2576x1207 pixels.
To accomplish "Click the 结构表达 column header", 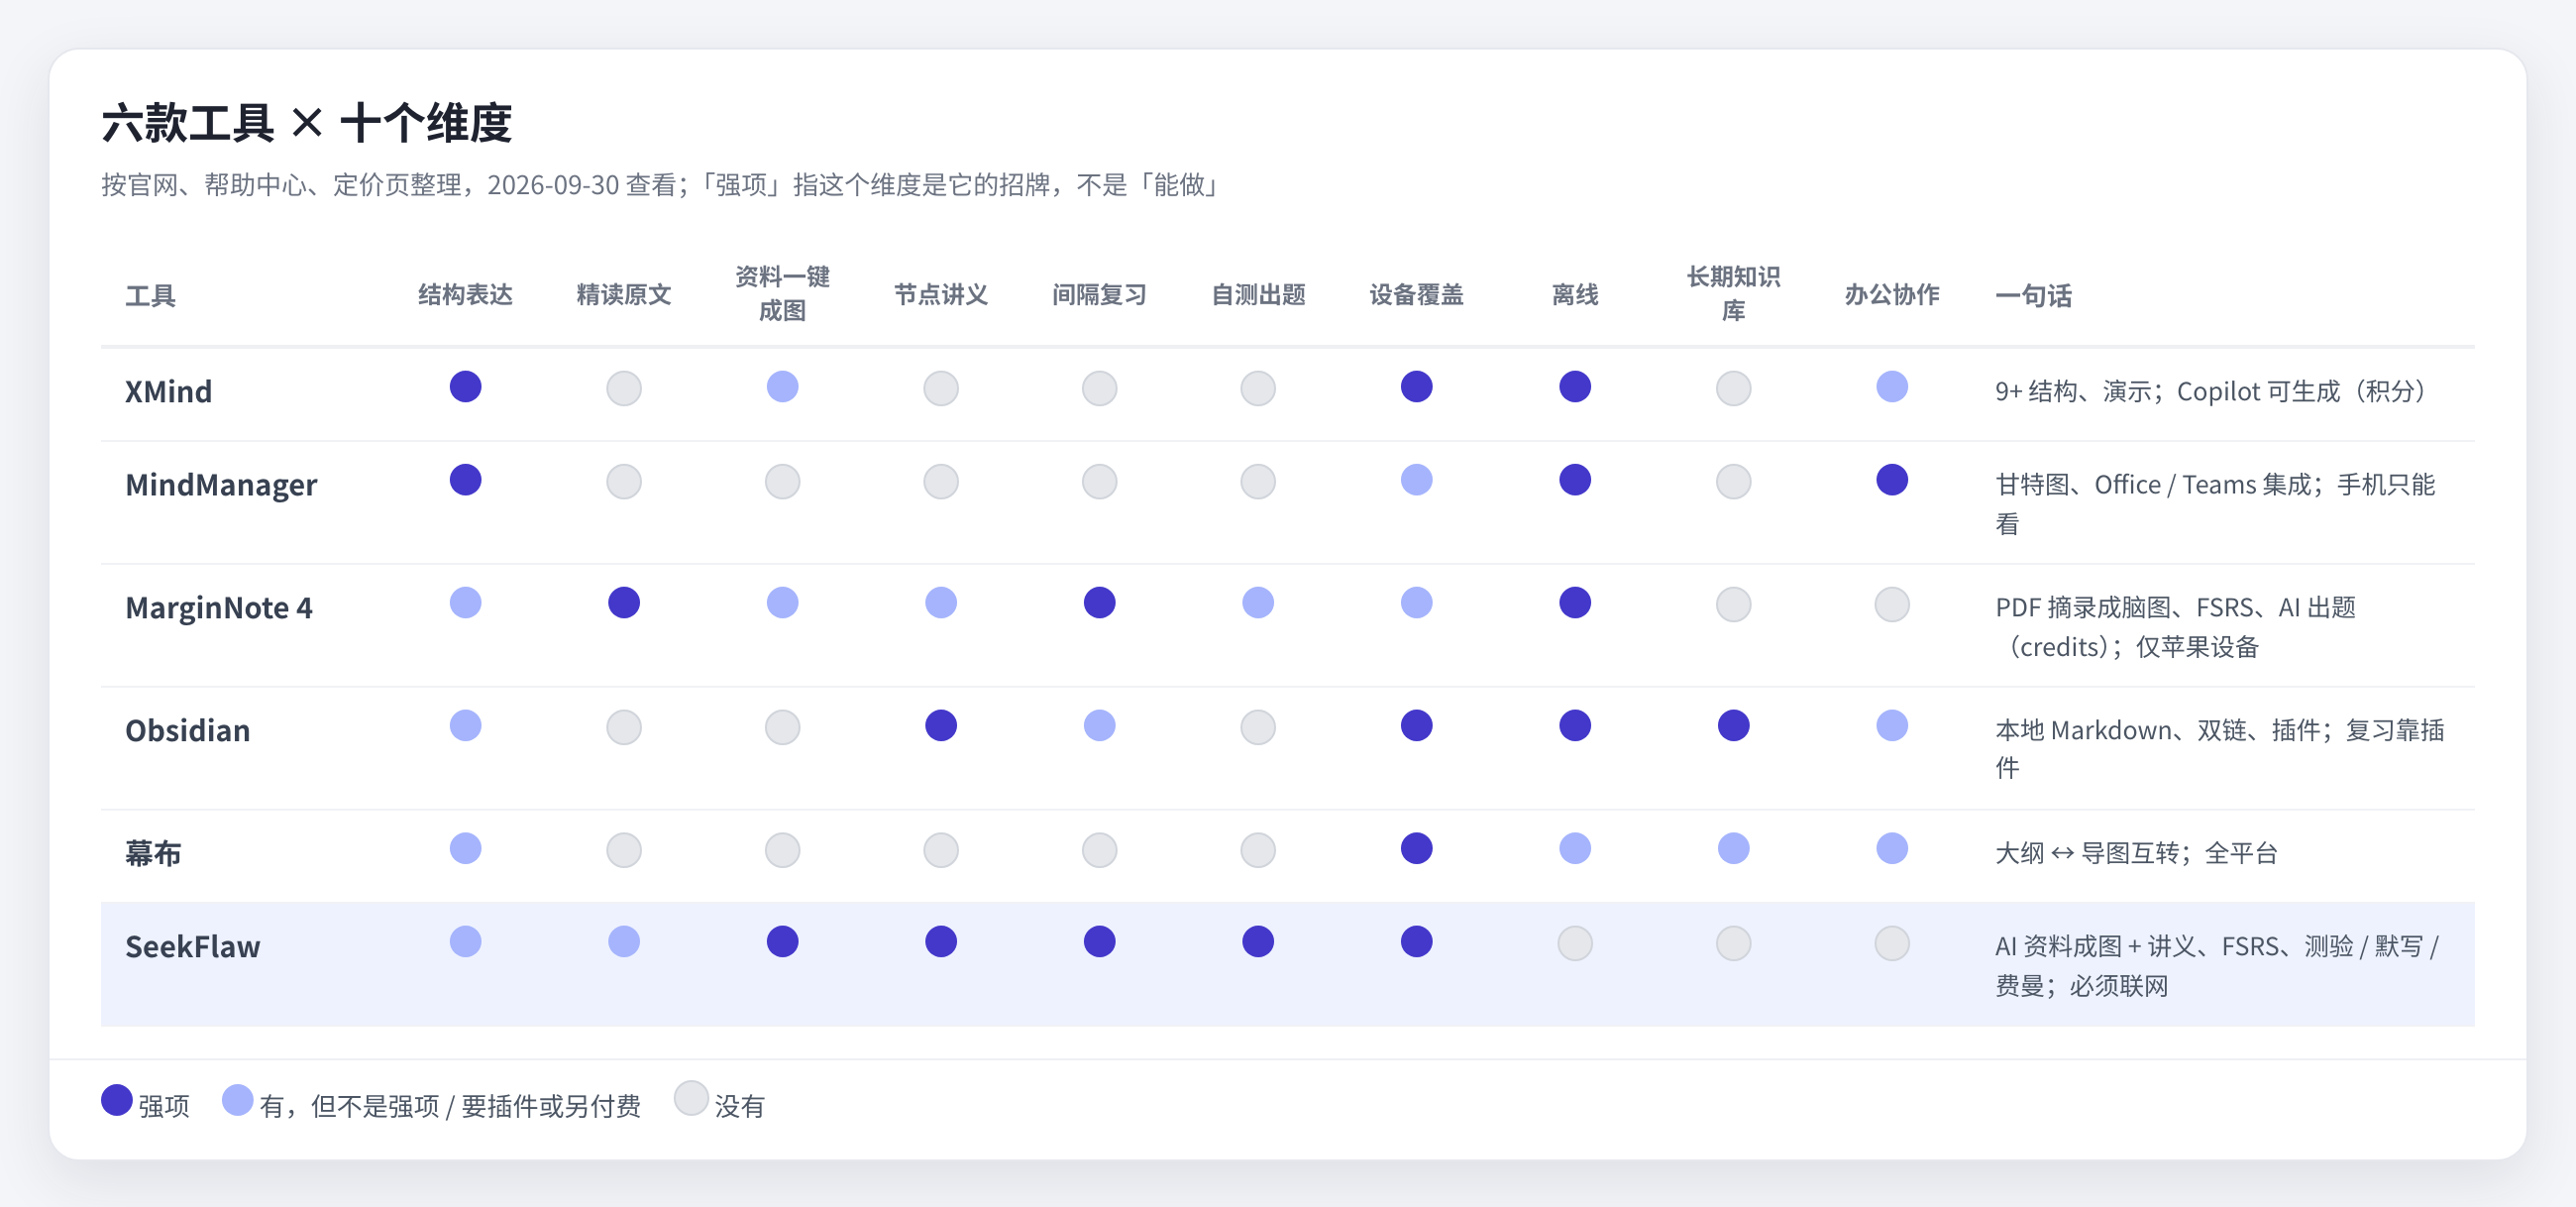I will pyautogui.click(x=465, y=295).
